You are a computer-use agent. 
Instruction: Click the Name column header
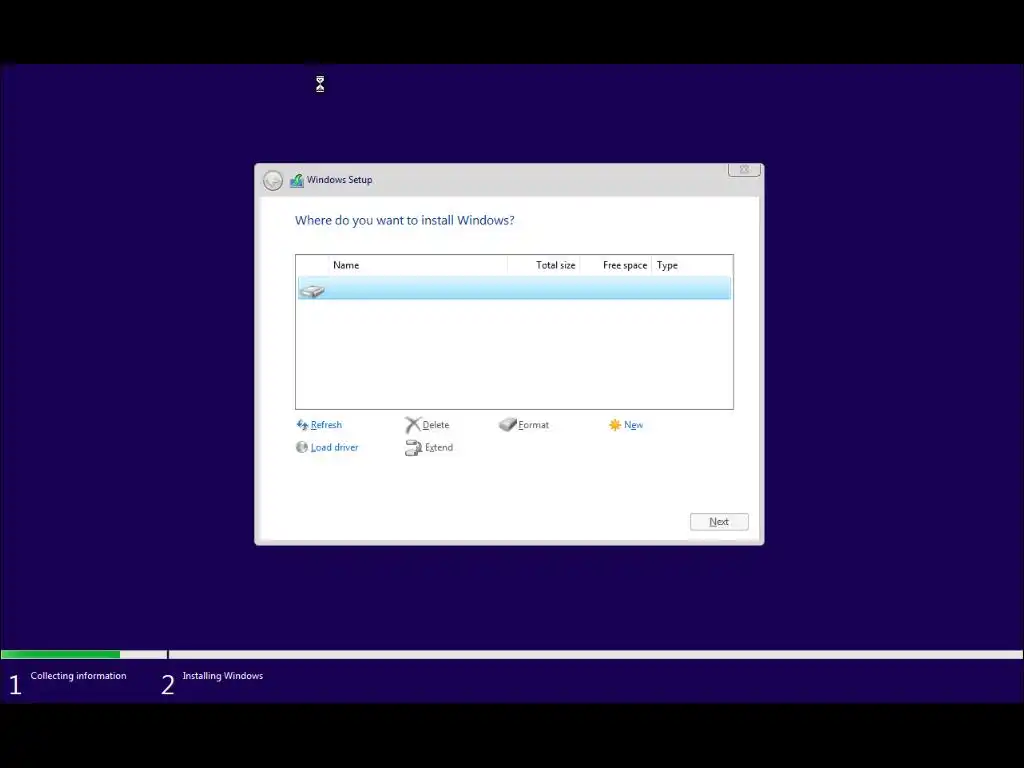pos(345,265)
